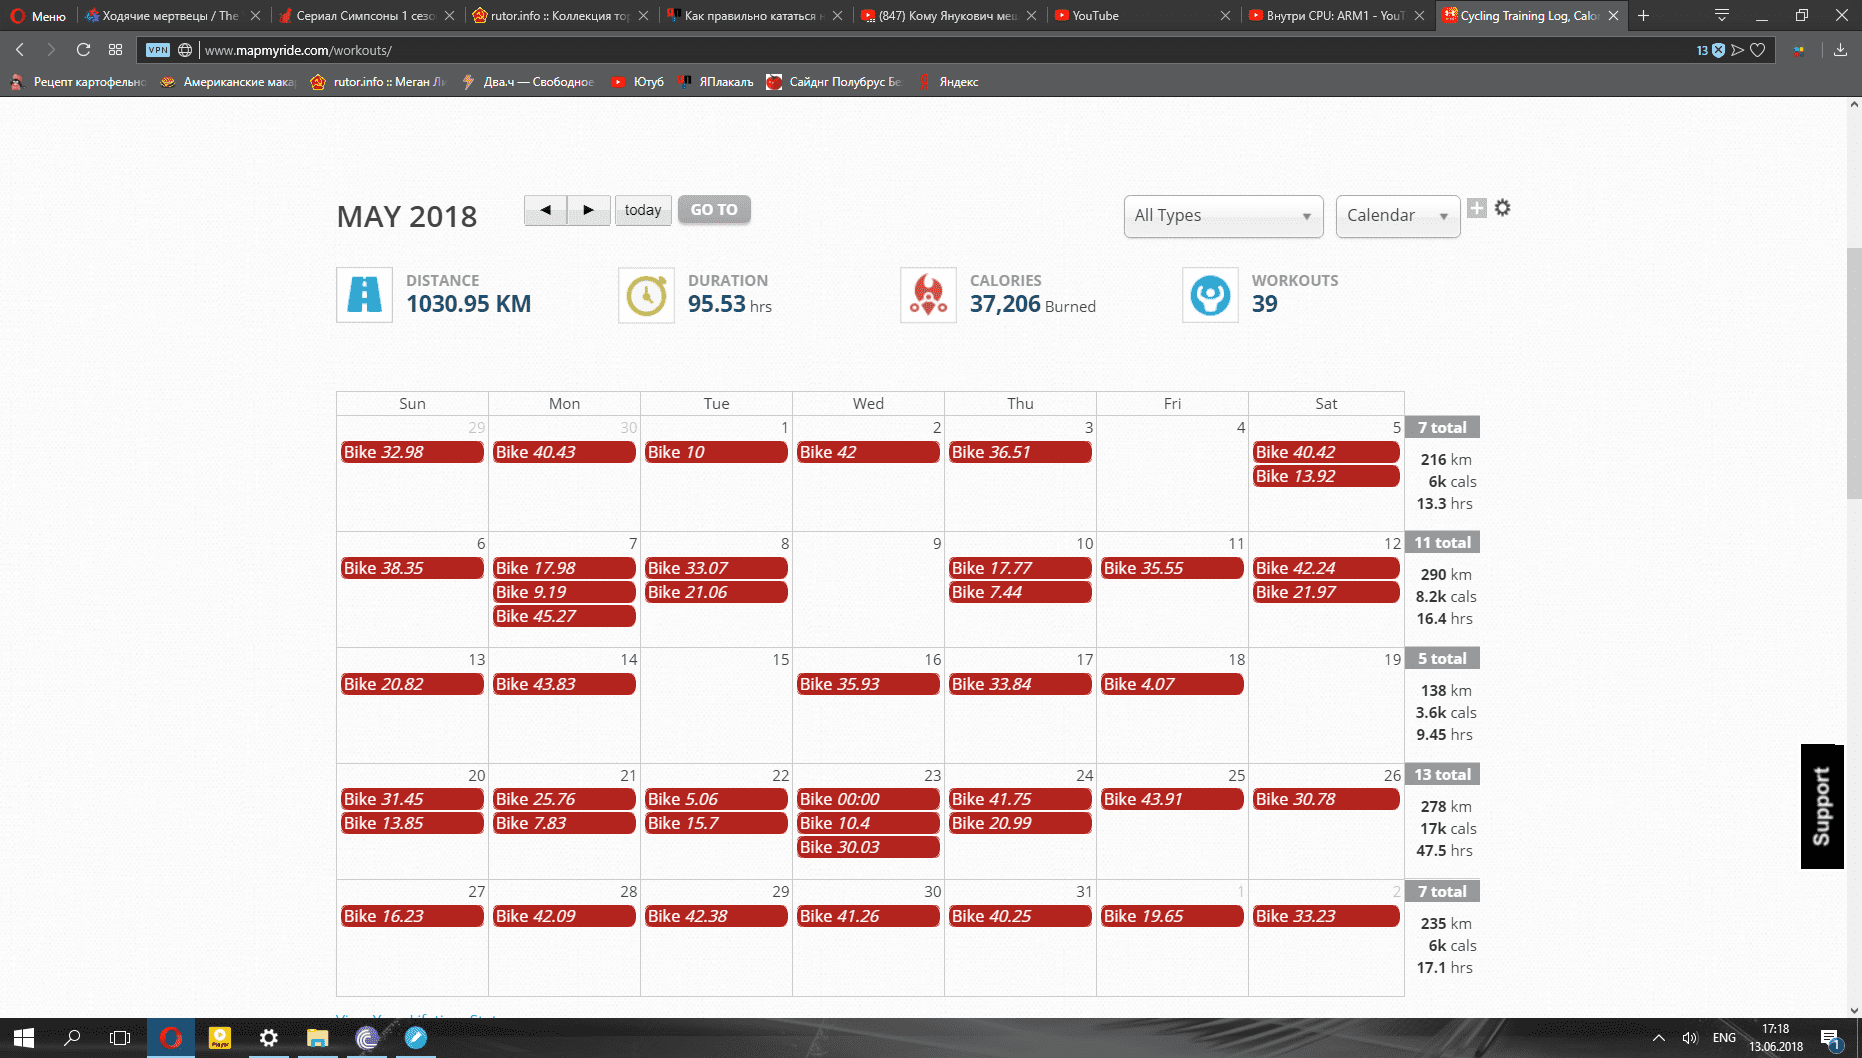Open Windows Start menu
Viewport: 1862px width, 1058px height.
pos(24,1038)
